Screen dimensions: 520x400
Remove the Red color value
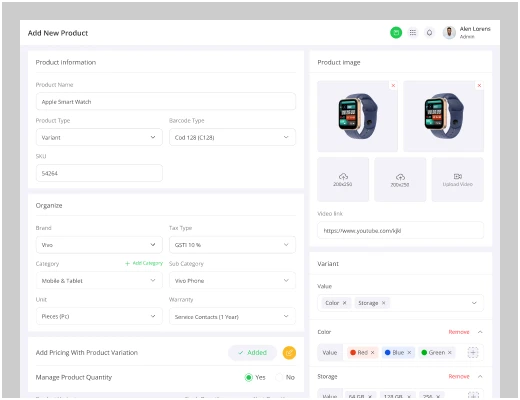coord(373,353)
